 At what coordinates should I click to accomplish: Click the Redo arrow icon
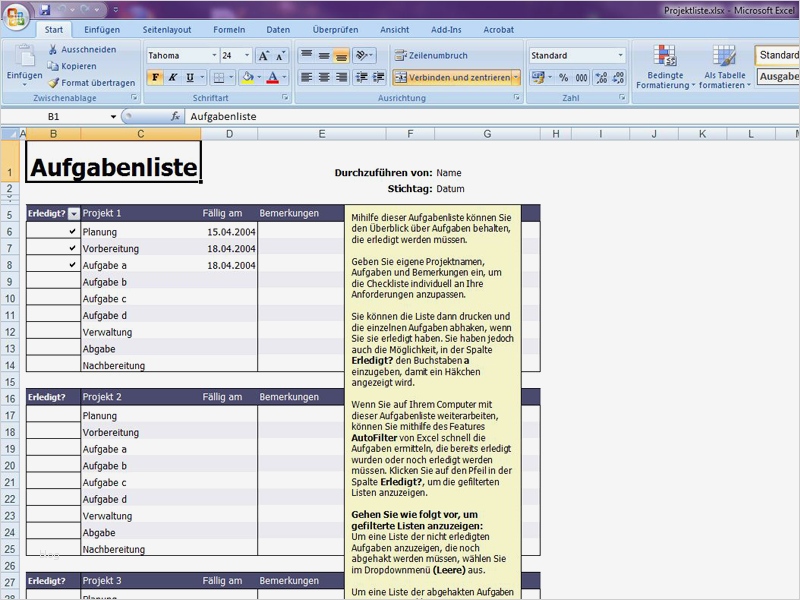[85, 9]
